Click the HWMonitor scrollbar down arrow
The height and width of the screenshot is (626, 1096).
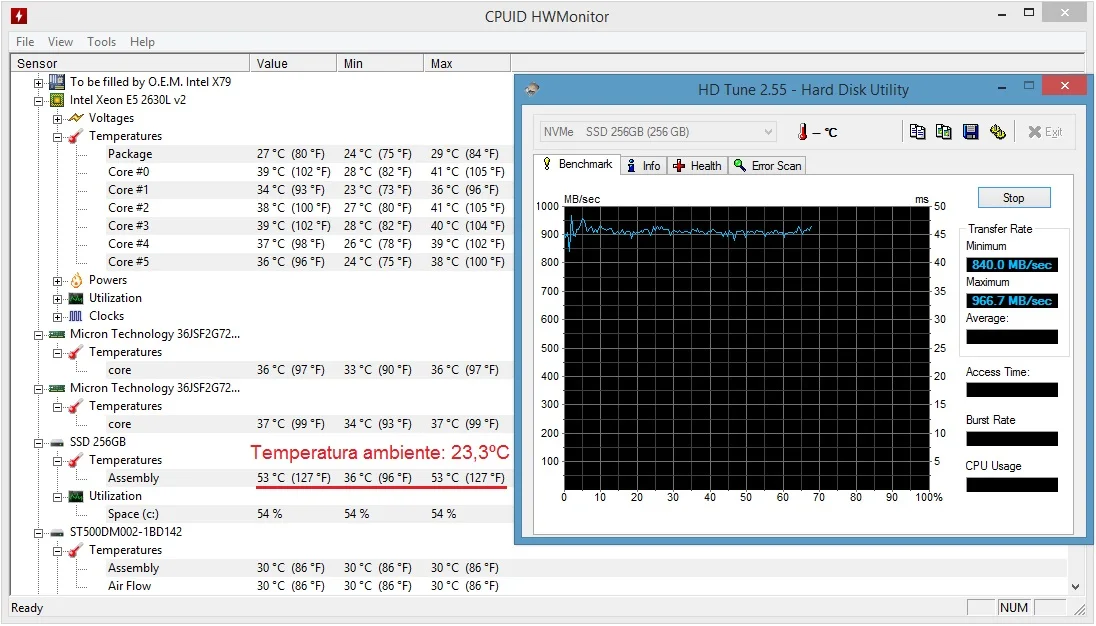[x=1075, y=587]
